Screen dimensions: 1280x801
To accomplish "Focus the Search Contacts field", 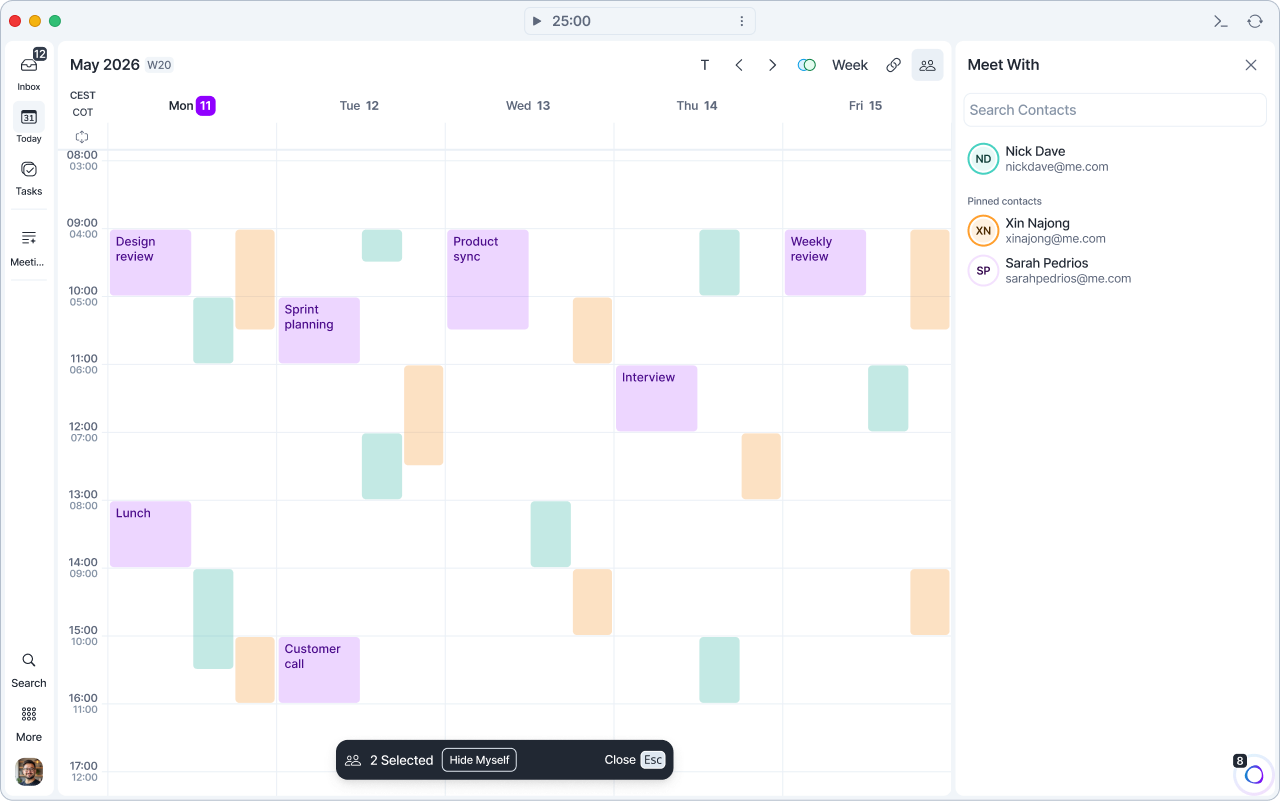I will click(1115, 110).
